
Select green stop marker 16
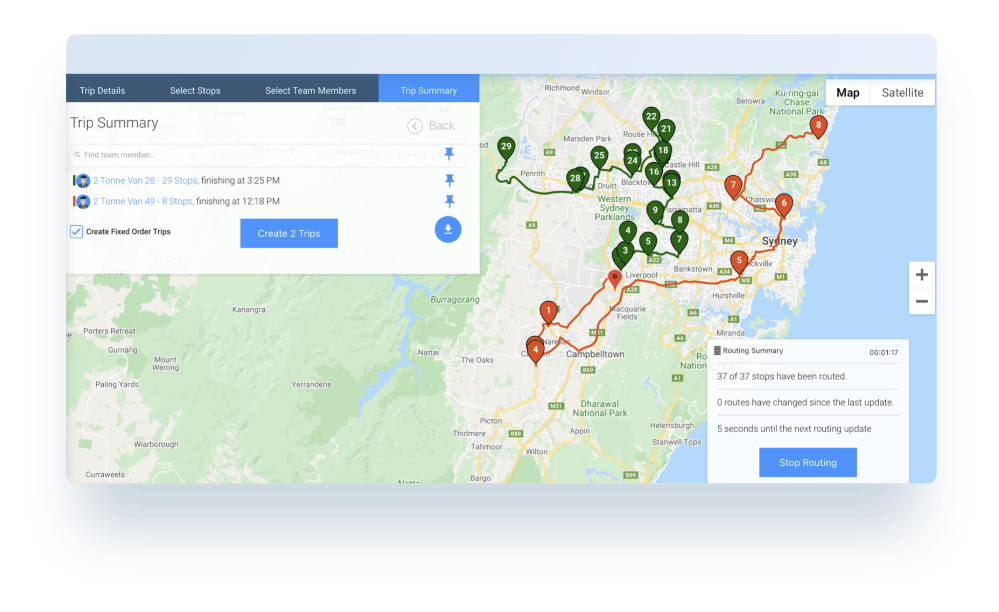pos(654,173)
